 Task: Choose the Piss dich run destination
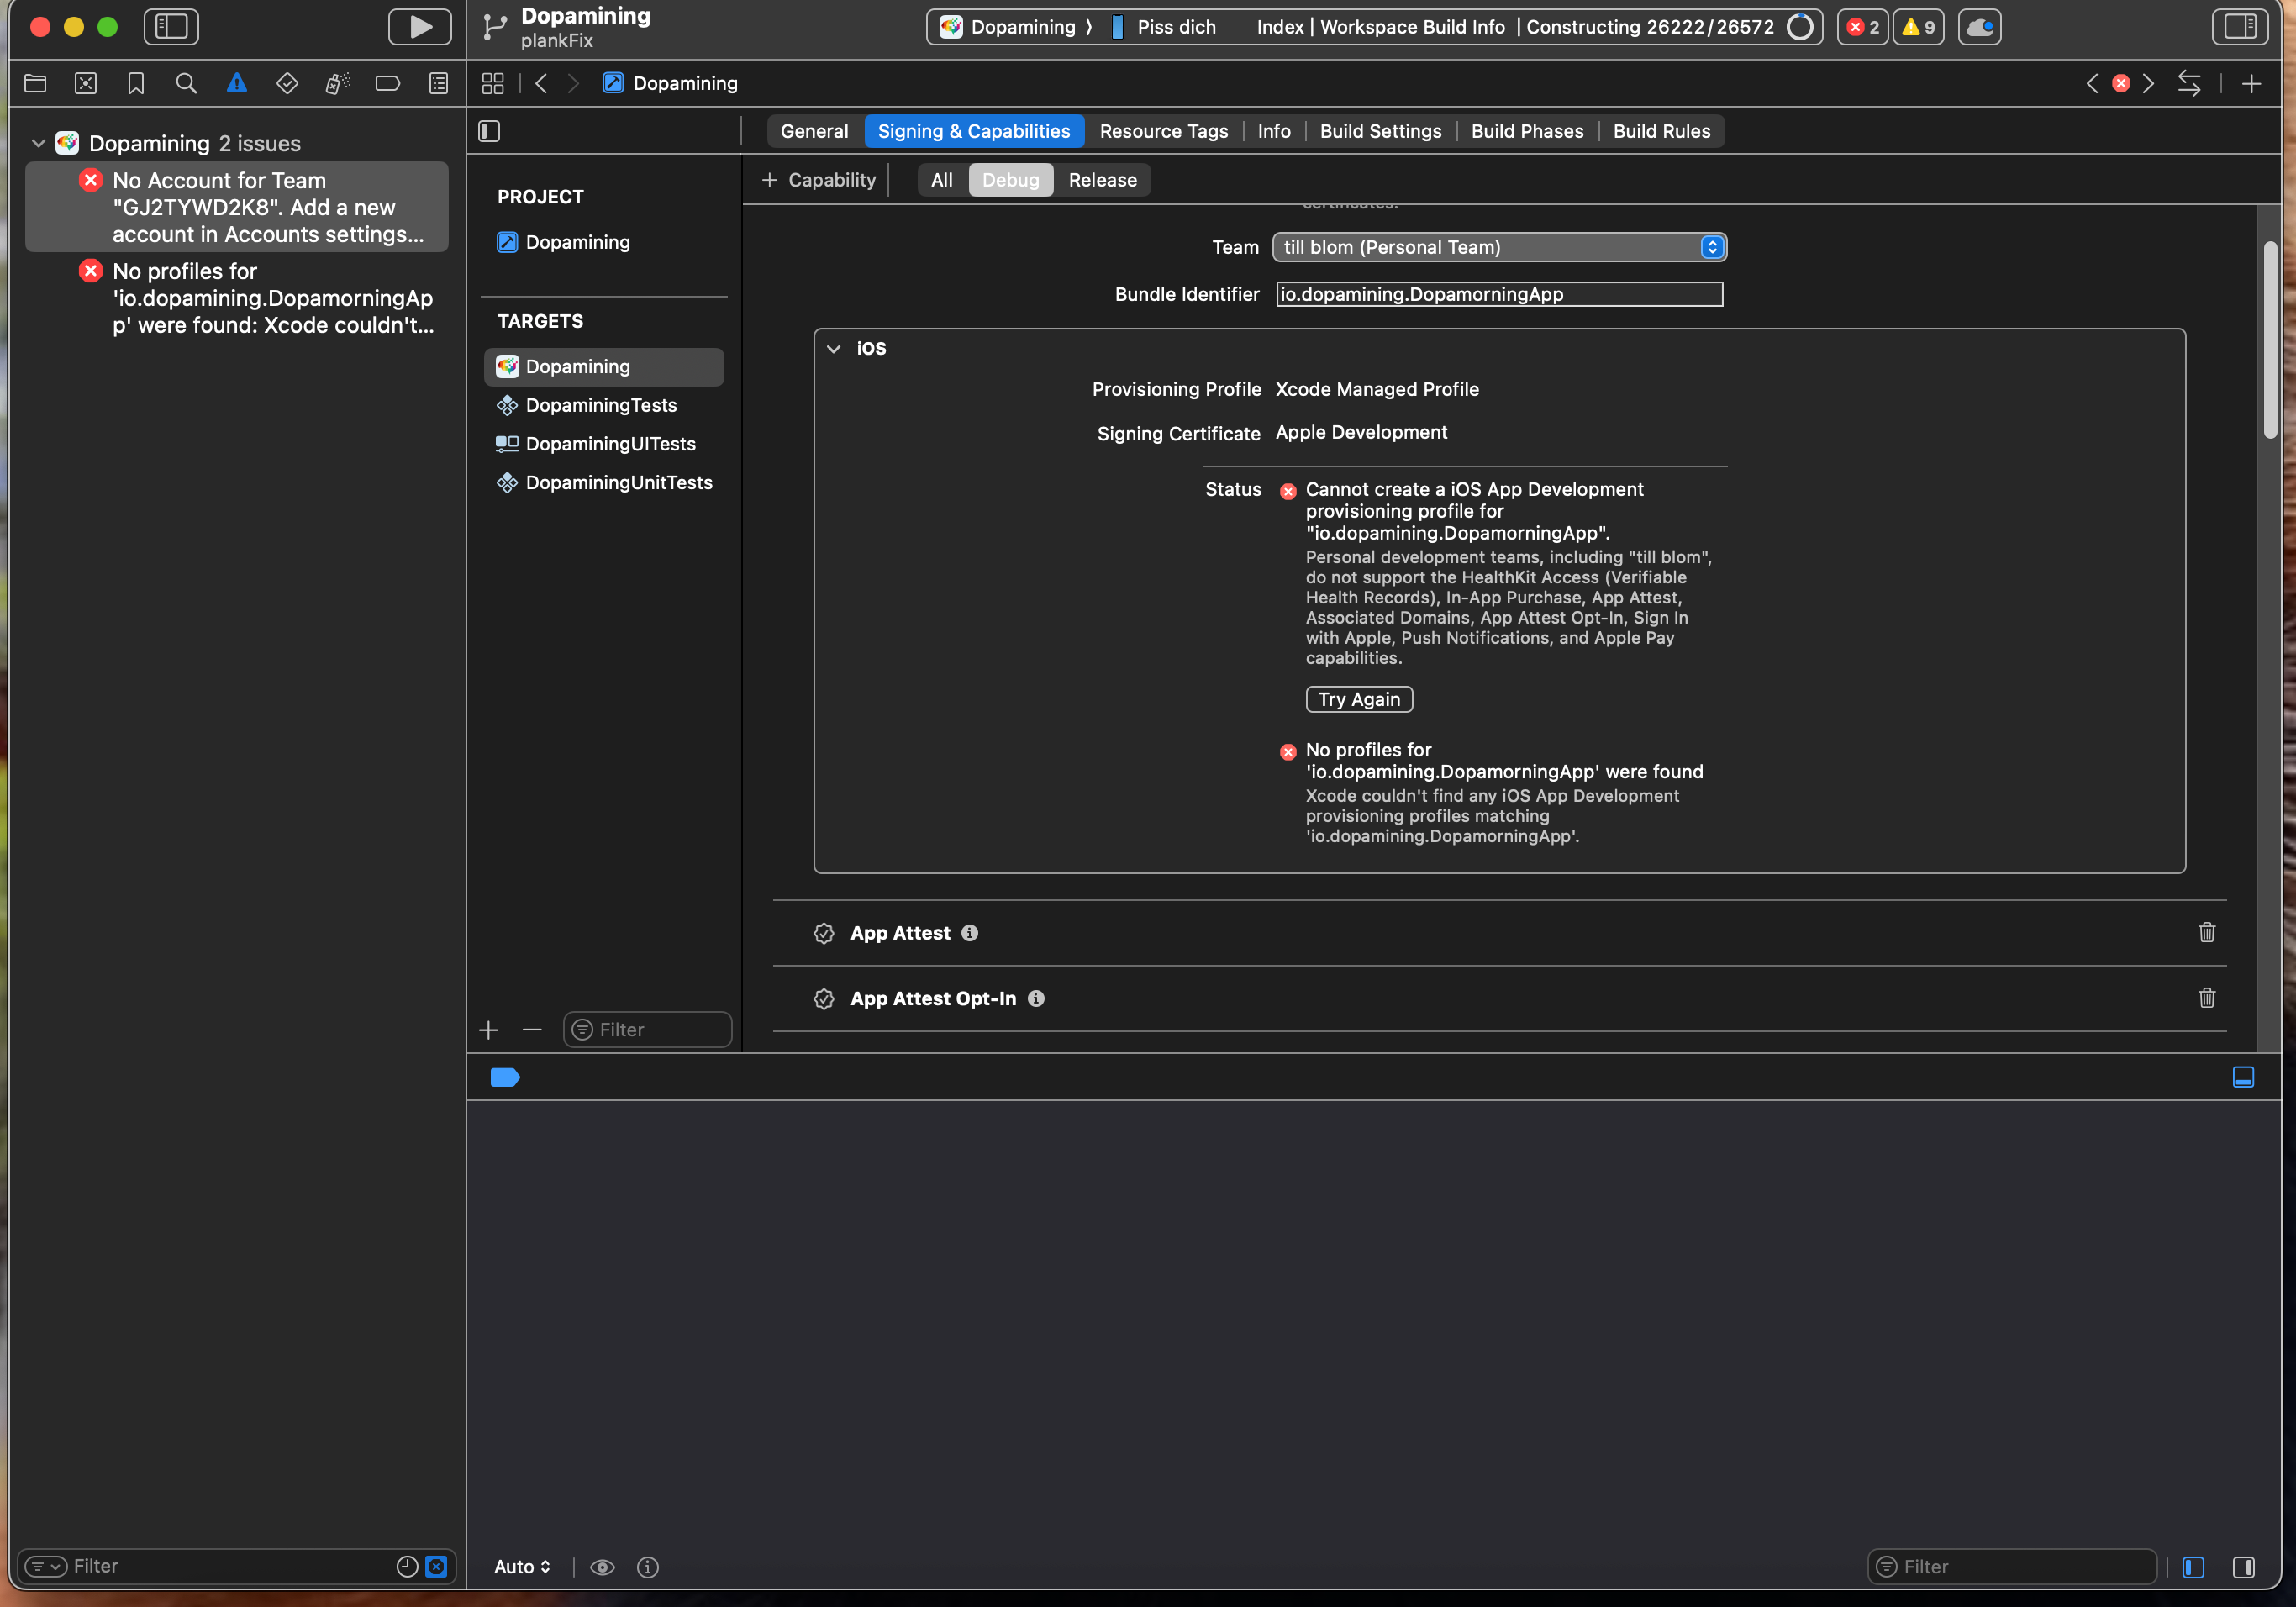(x=1164, y=27)
